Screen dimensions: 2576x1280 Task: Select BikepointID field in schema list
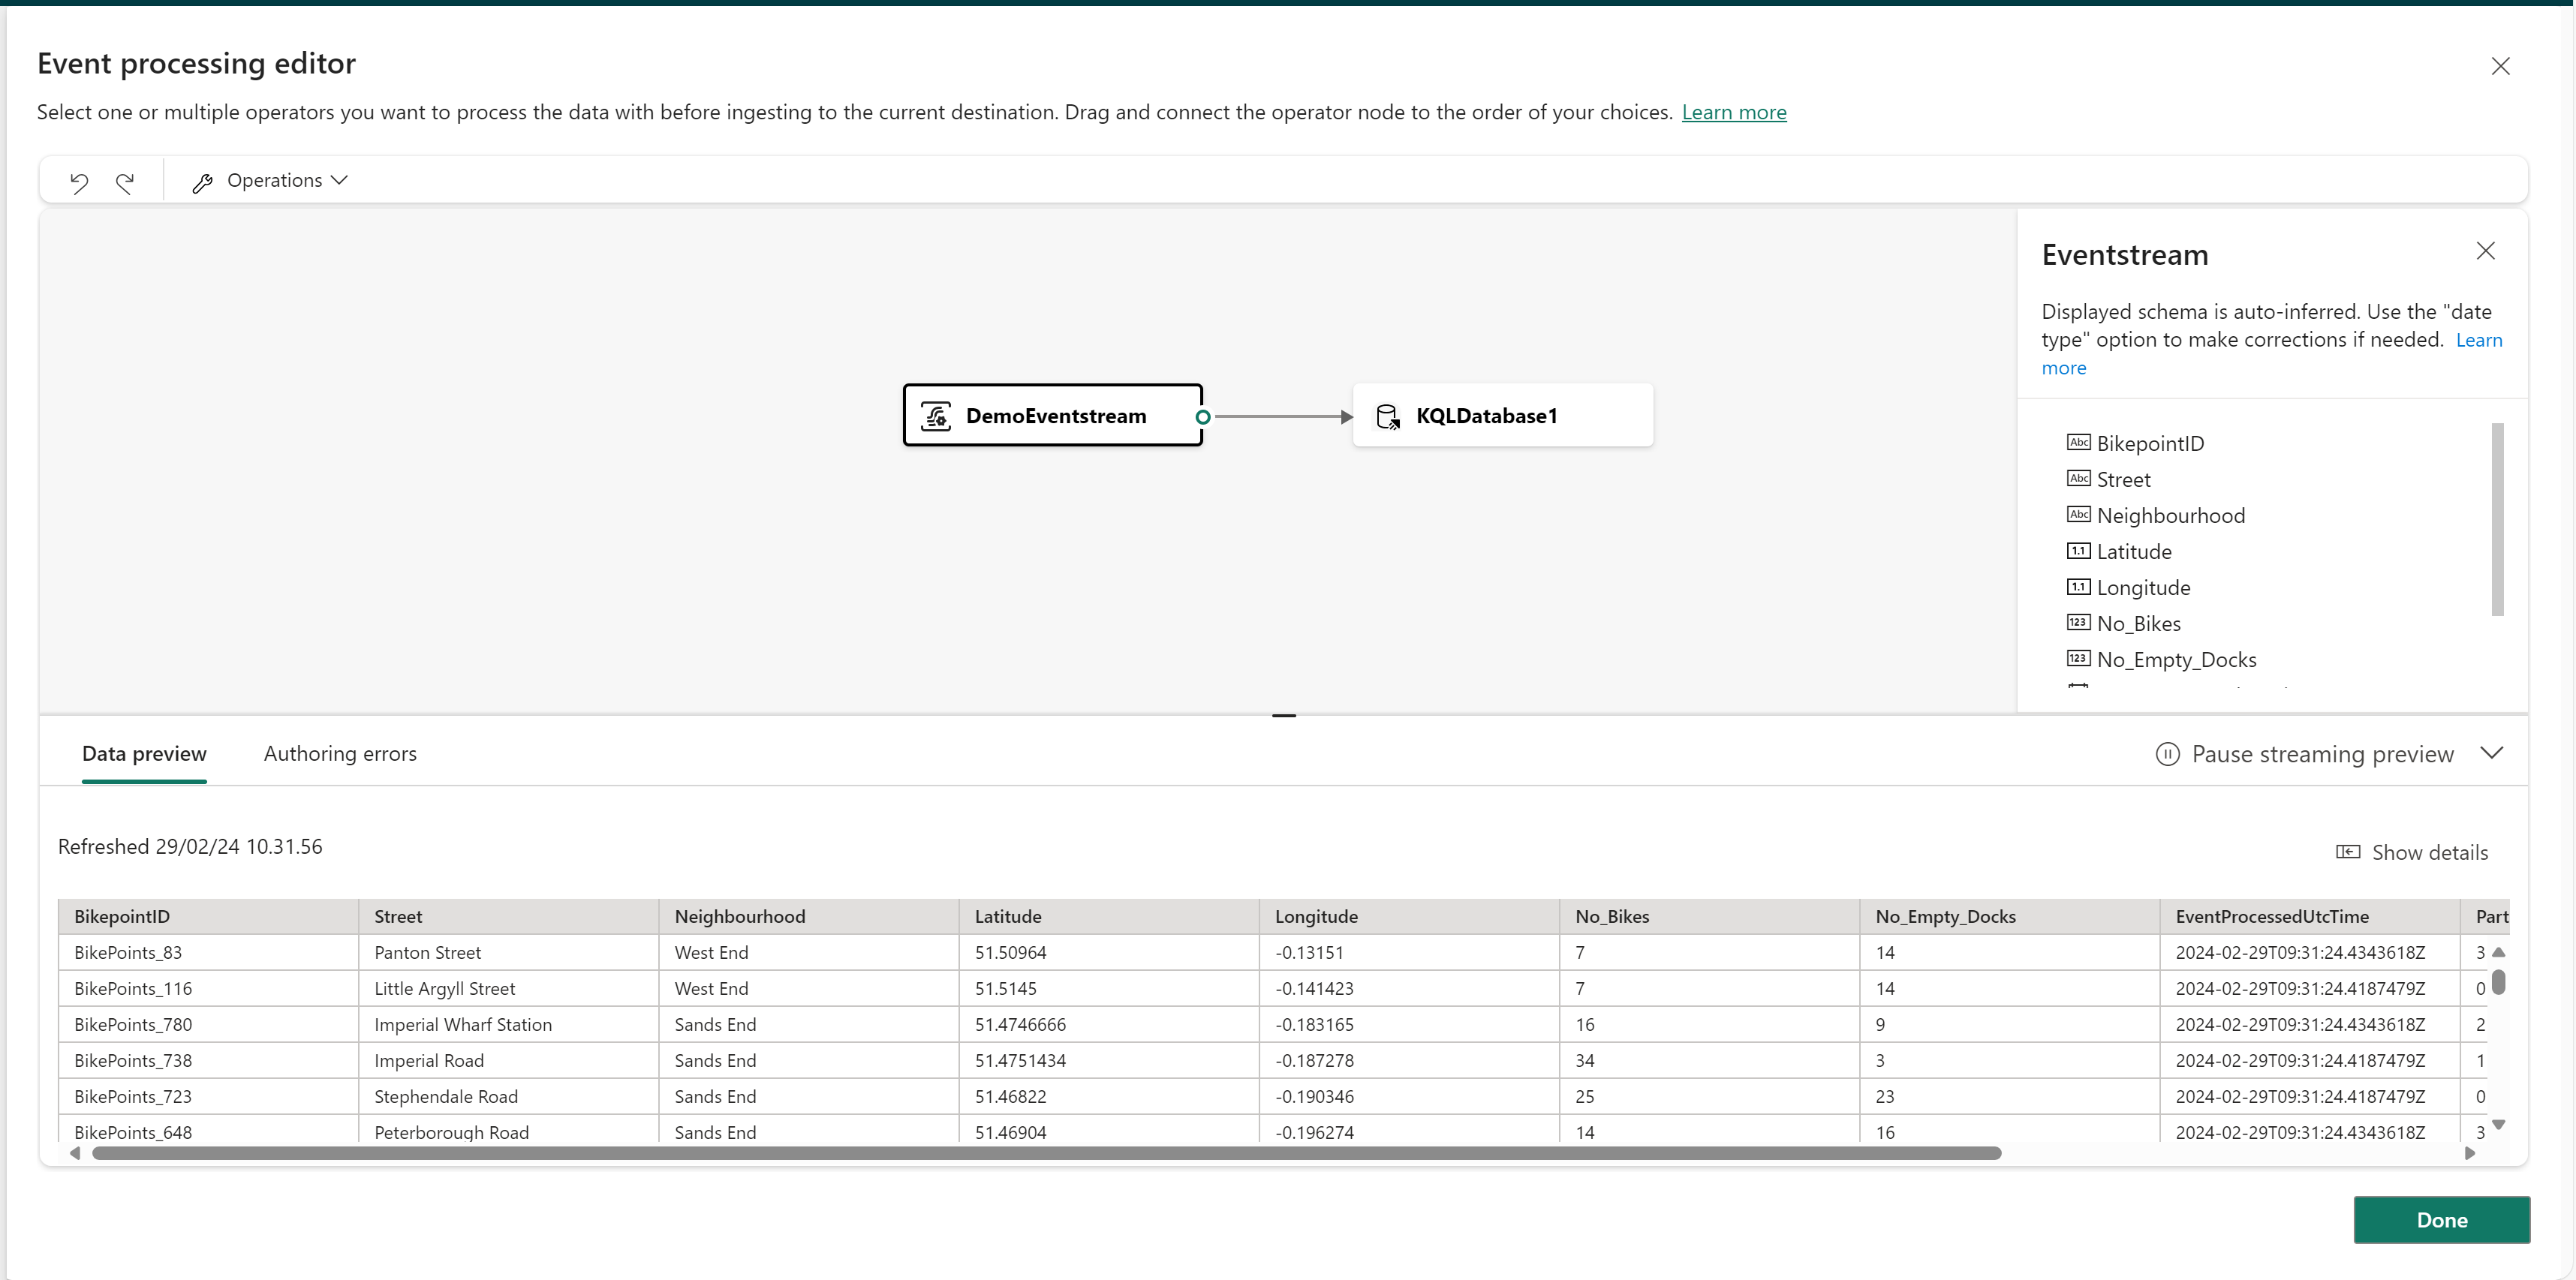(x=2150, y=444)
